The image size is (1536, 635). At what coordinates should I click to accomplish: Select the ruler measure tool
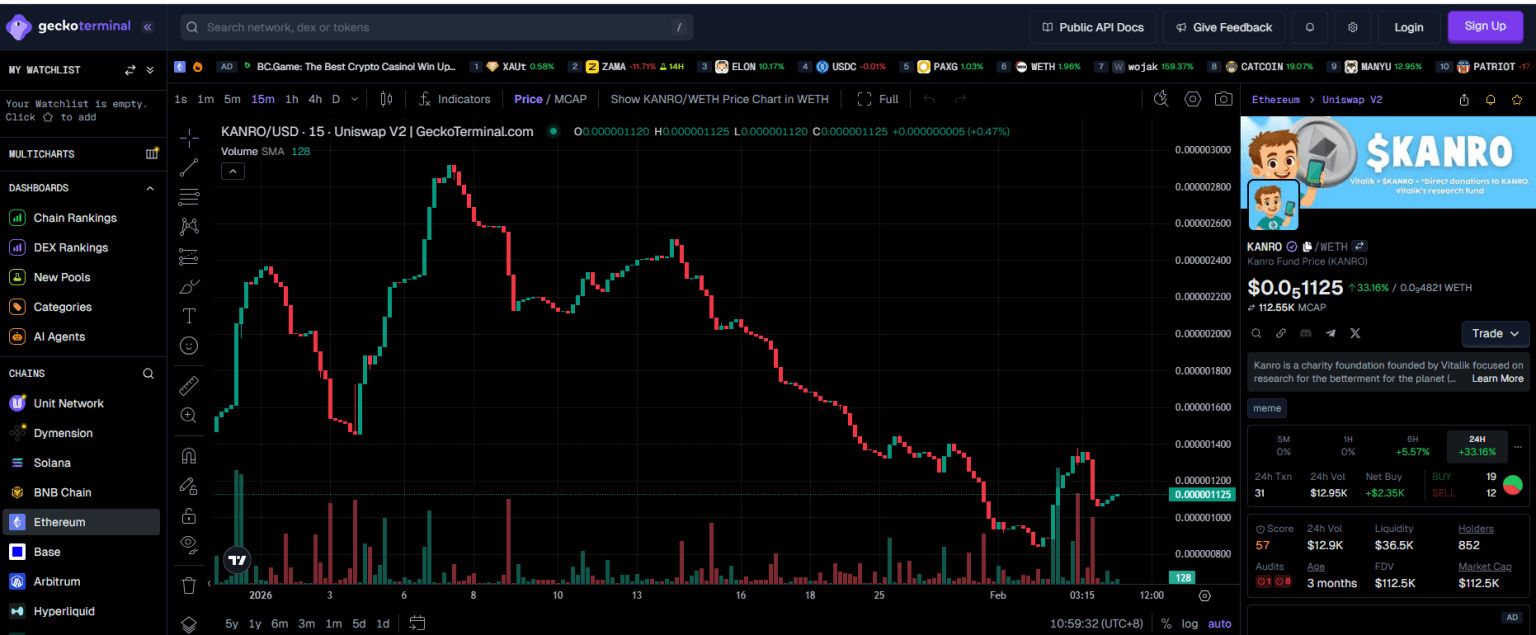click(188, 384)
